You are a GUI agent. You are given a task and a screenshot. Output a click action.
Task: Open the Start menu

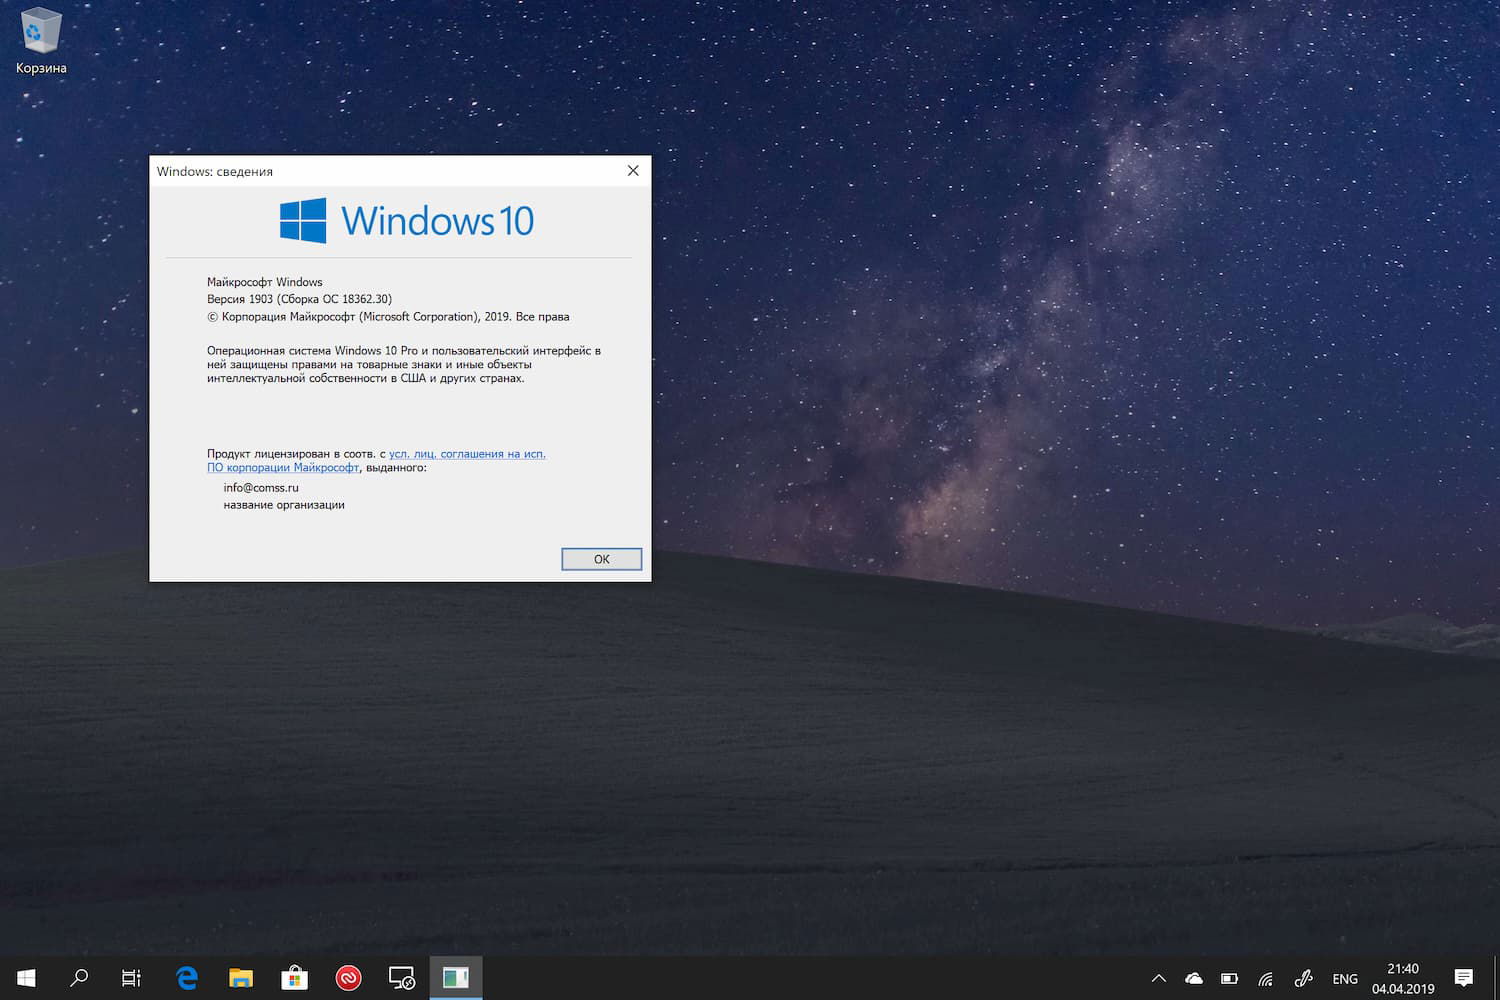click(x=26, y=977)
